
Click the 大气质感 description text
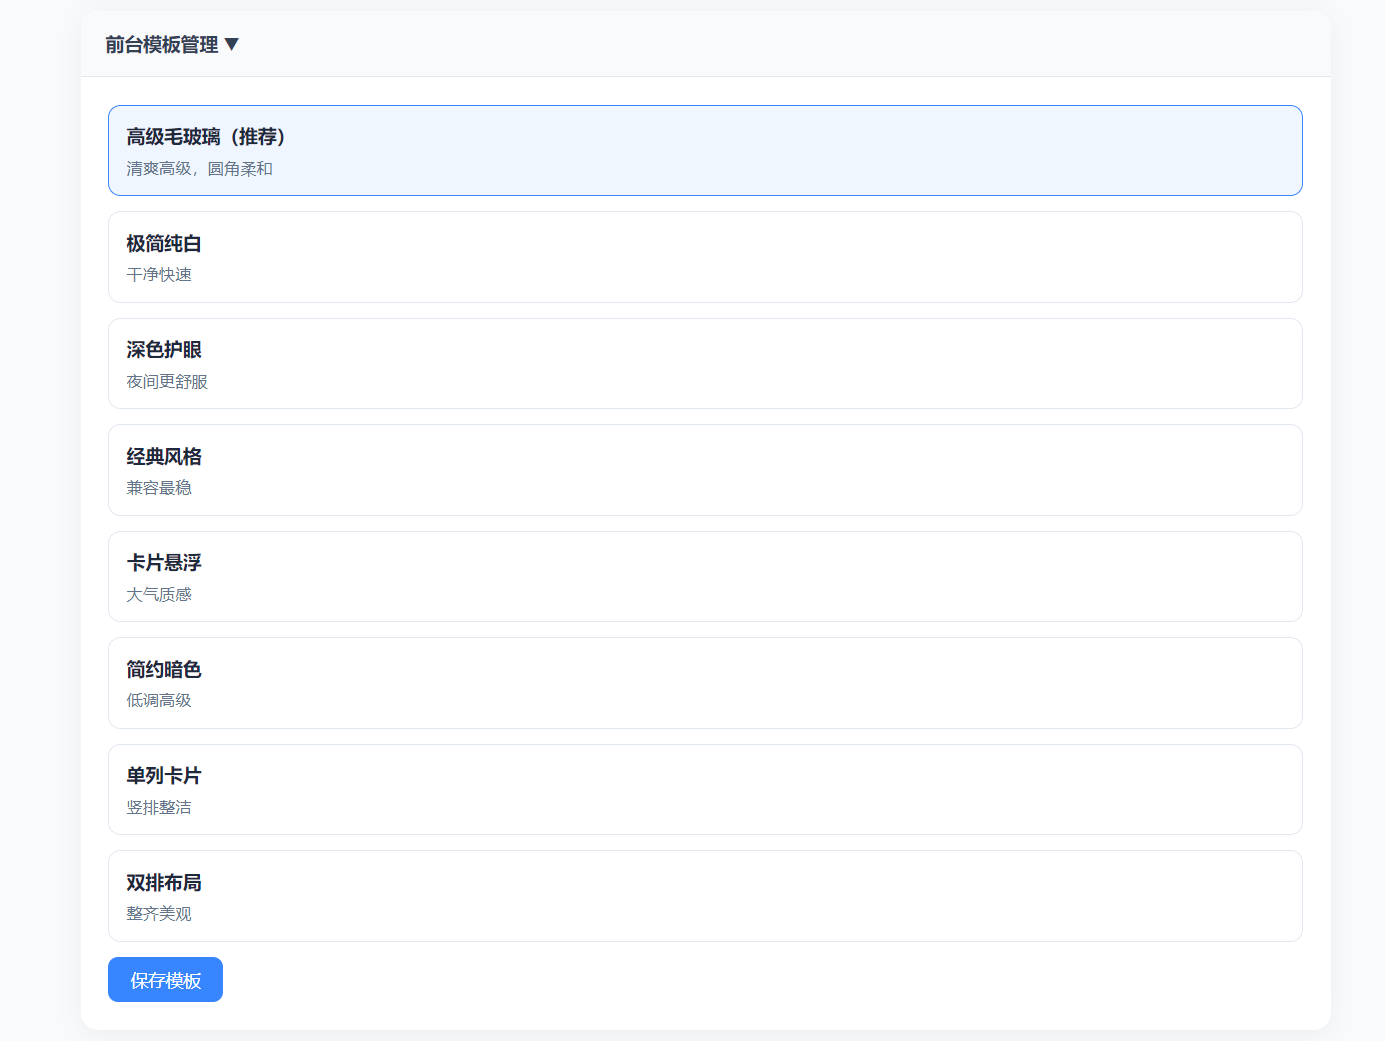(159, 595)
